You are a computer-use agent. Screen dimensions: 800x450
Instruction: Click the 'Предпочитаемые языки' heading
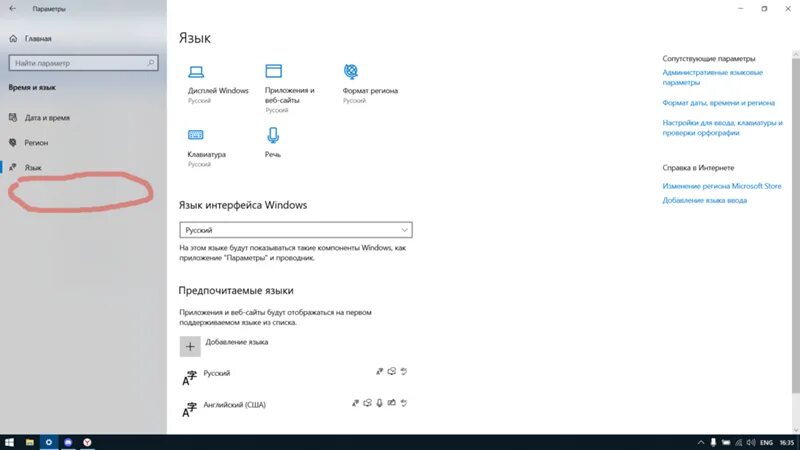(236, 290)
